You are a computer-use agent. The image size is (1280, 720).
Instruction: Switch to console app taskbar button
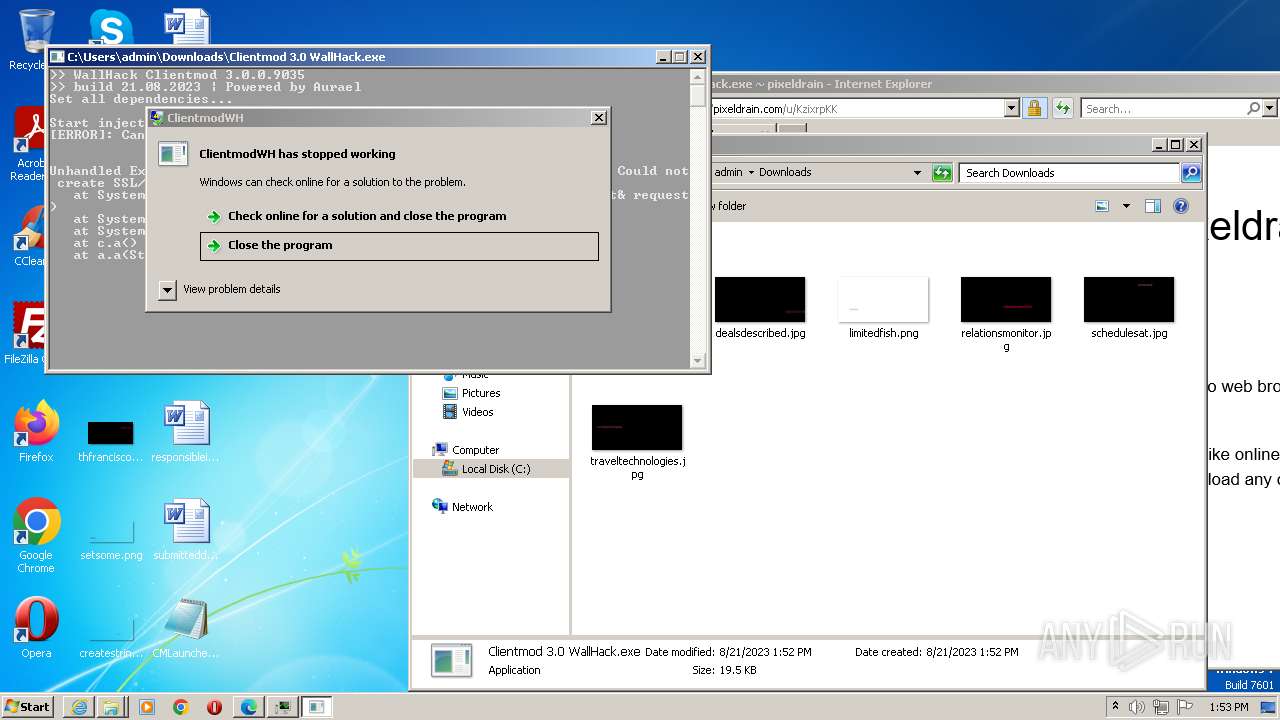(x=283, y=707)
